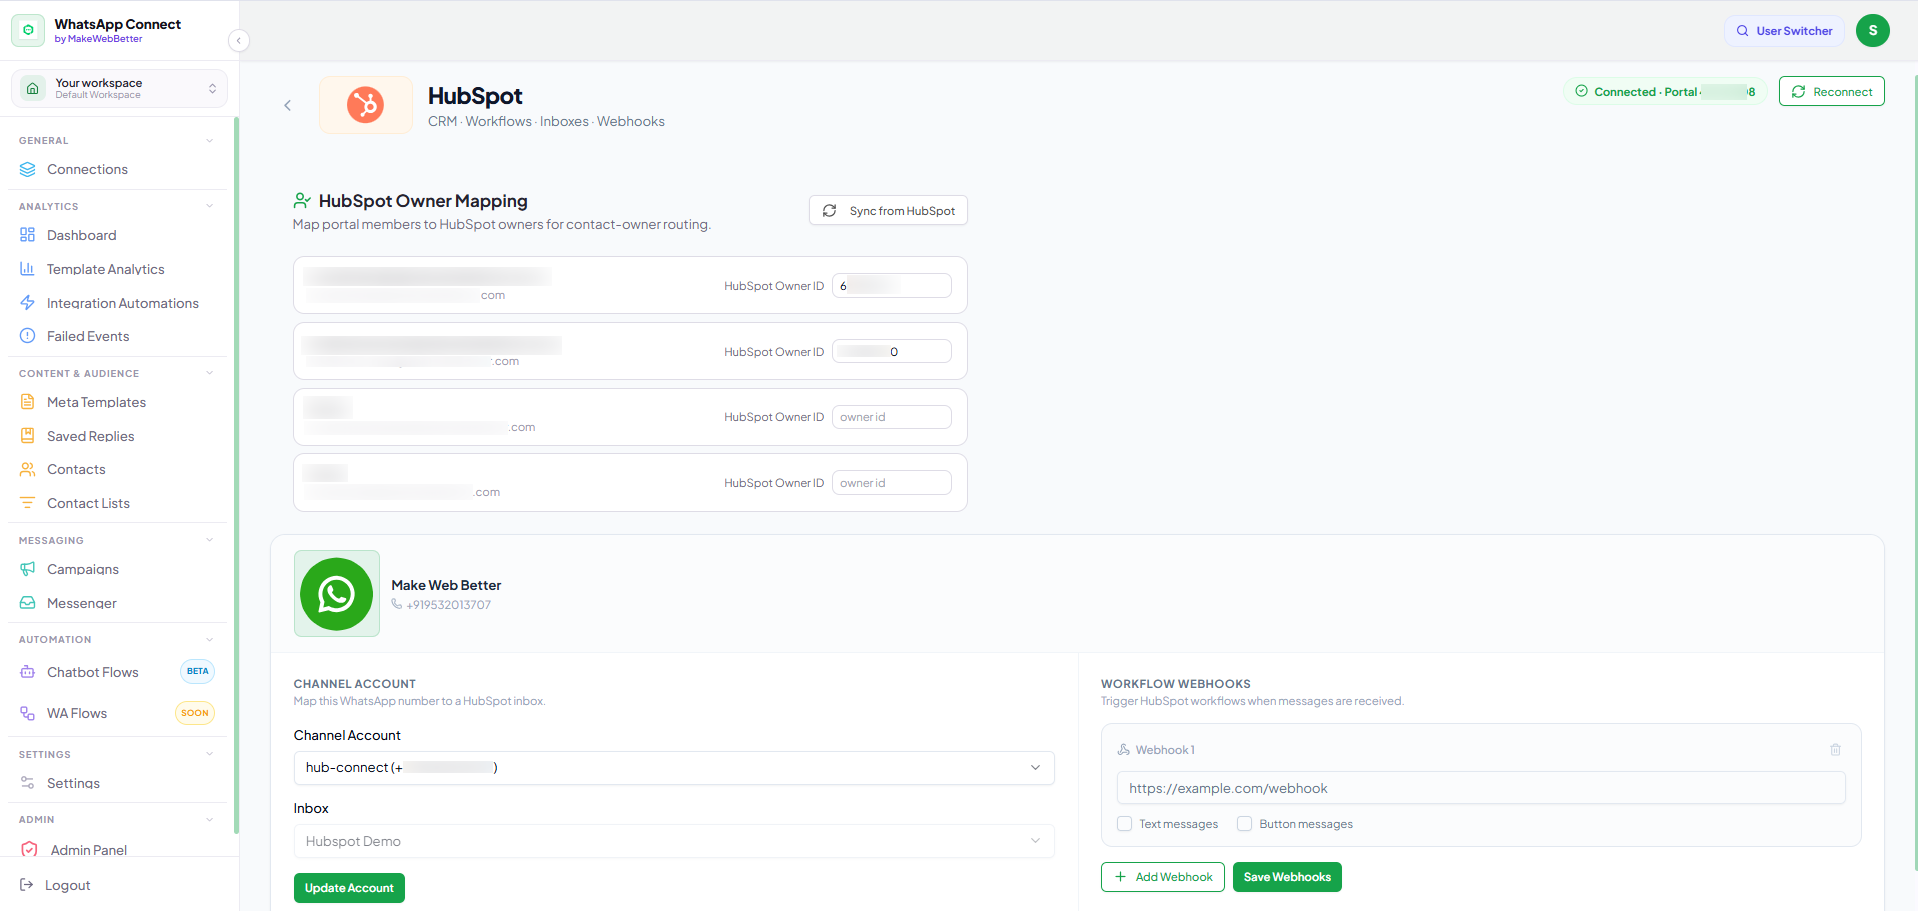Click the Sync from HubSpot button
The image size is (1918, 911).
click(888, 211)
